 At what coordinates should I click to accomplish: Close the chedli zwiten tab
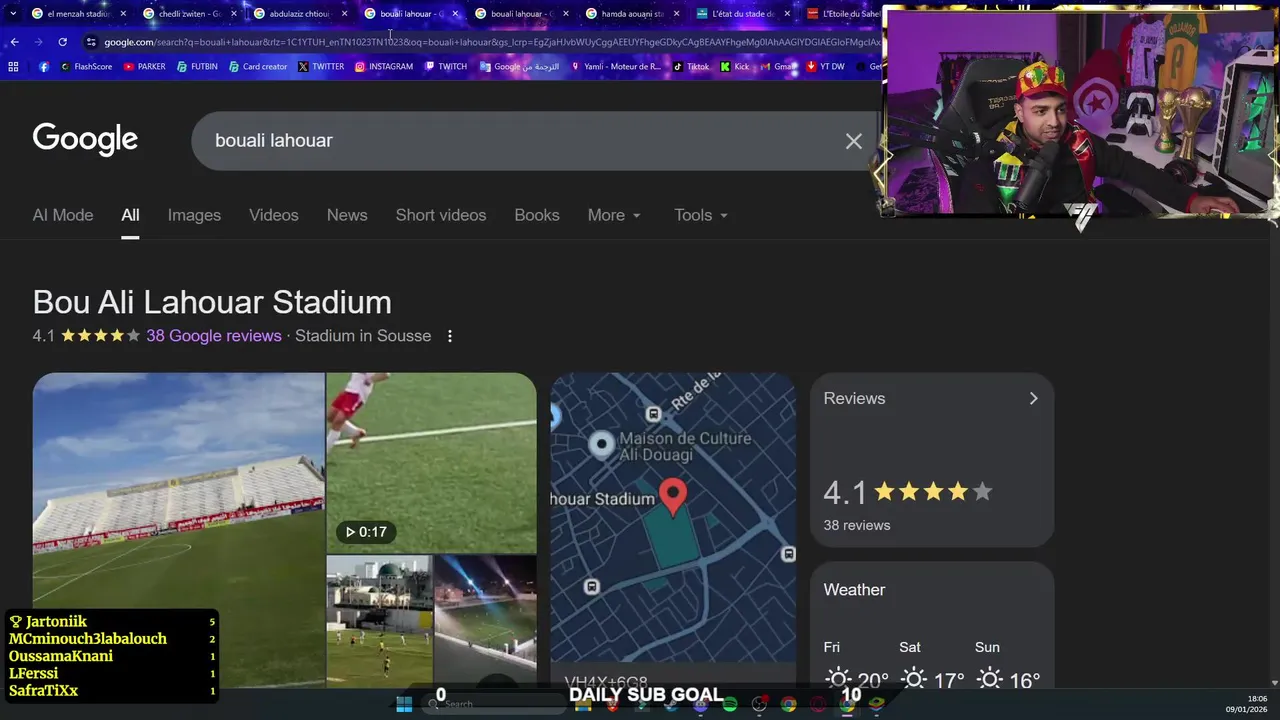point(234,14)
